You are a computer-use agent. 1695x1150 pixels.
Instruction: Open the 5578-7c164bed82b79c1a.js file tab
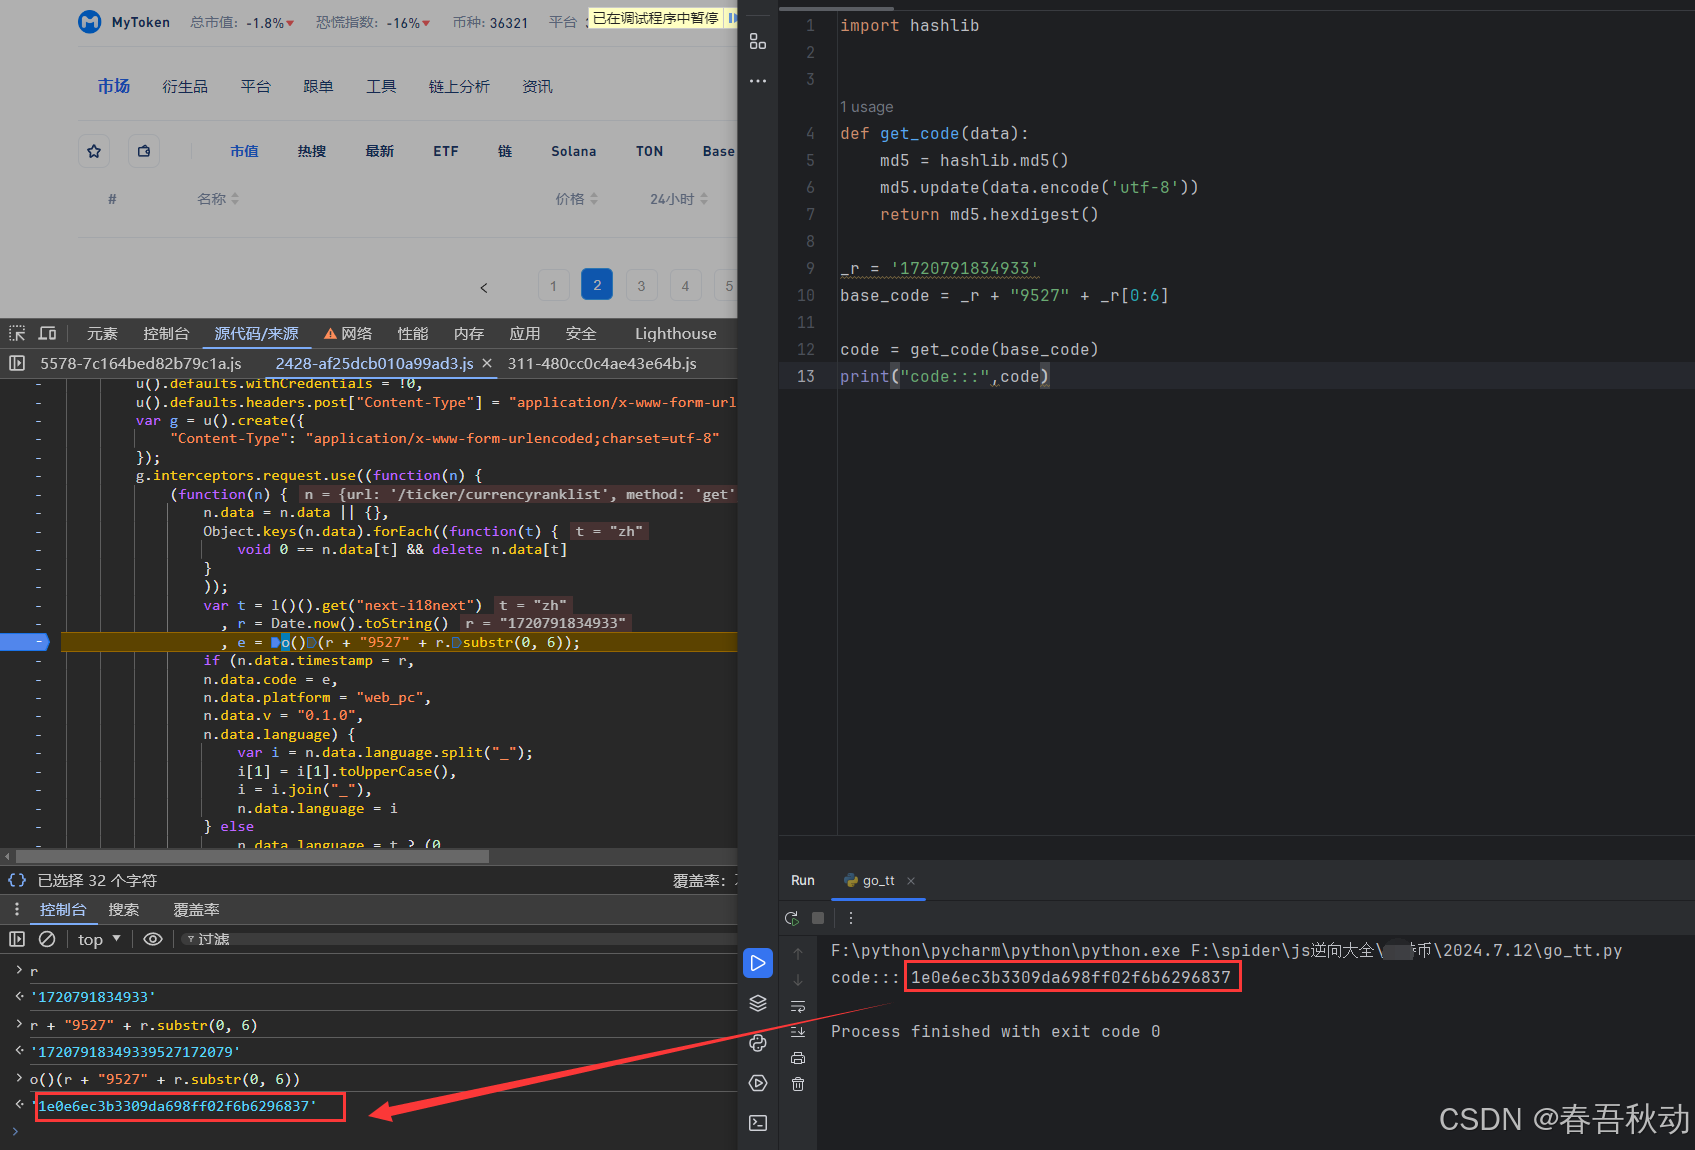pos(141,363)
